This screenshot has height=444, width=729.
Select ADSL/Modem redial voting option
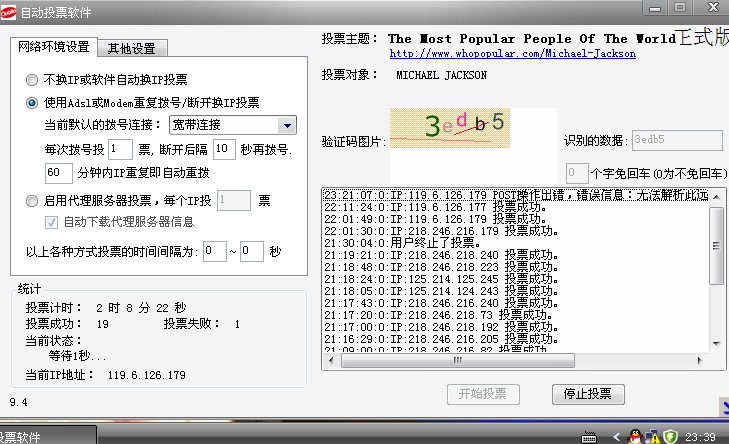pyautogui.click(x=33, y=102)
